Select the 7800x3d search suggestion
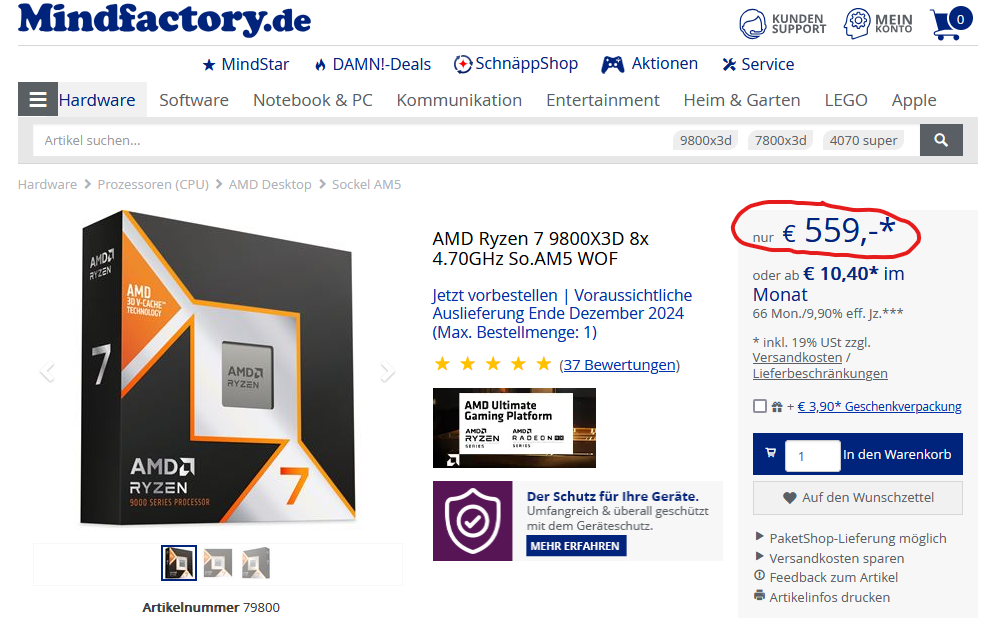 click(780, 140)
